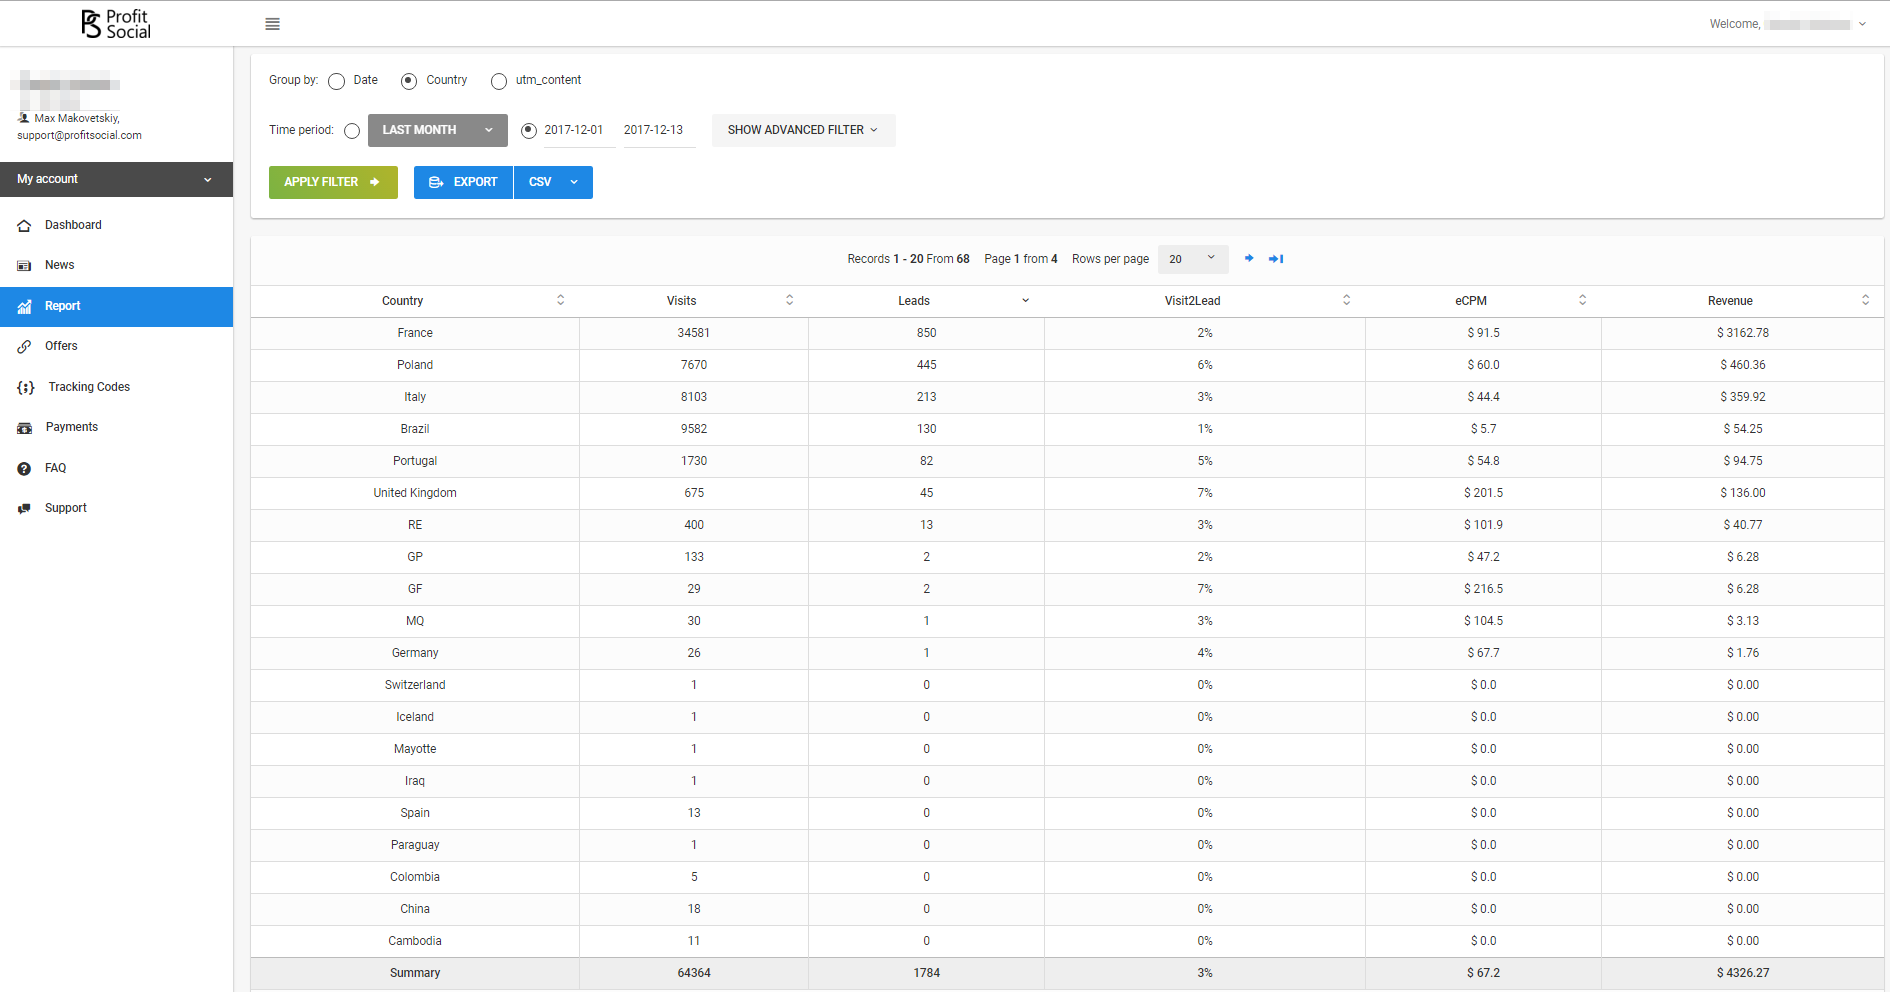Go to Tracking Codes page
Screen dimensions: 1890x992
tap(89, 387)
